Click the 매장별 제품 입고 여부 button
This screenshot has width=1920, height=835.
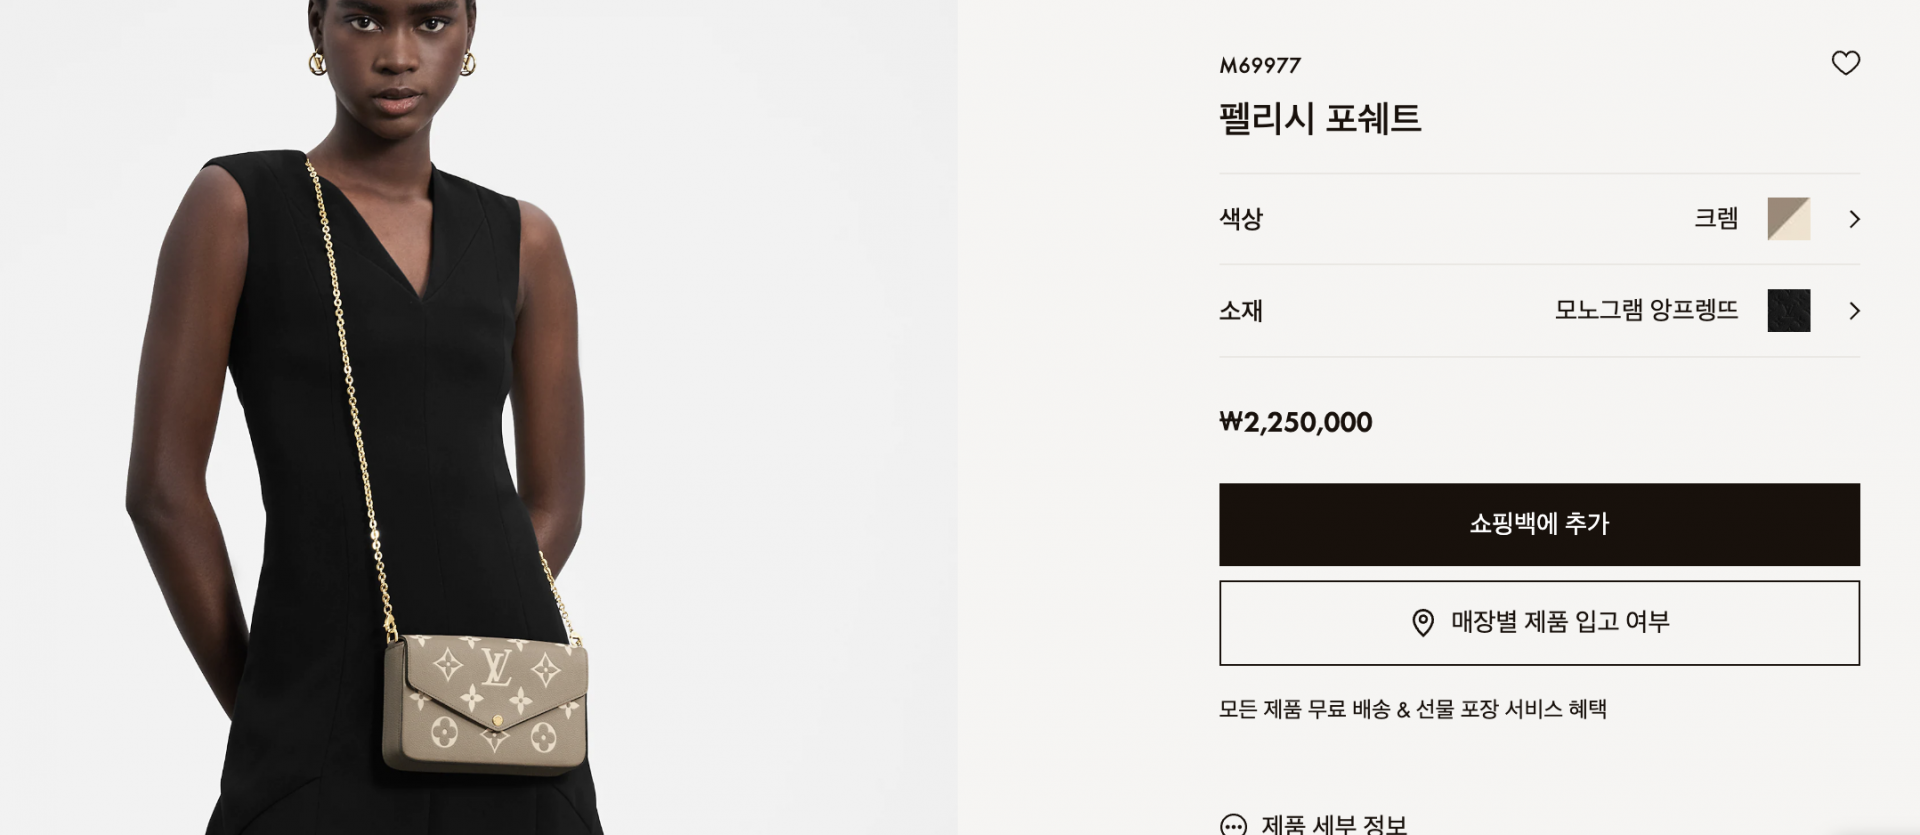coord(1539,622)
